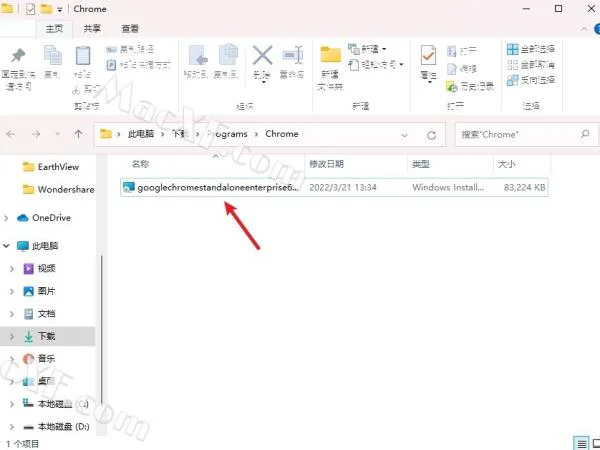Go up one folder level
The height and width of the screenshot is (450, 600).
click(x=78, y=134)
